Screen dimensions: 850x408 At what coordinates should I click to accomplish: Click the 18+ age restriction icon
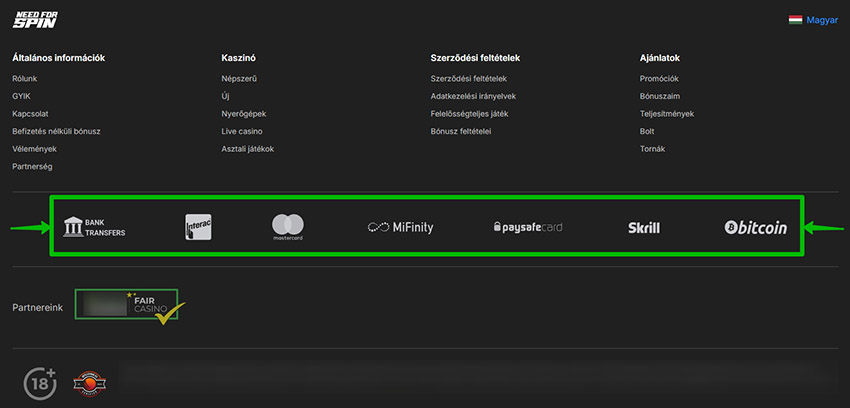pyautogui.click(x=39, y=382)
